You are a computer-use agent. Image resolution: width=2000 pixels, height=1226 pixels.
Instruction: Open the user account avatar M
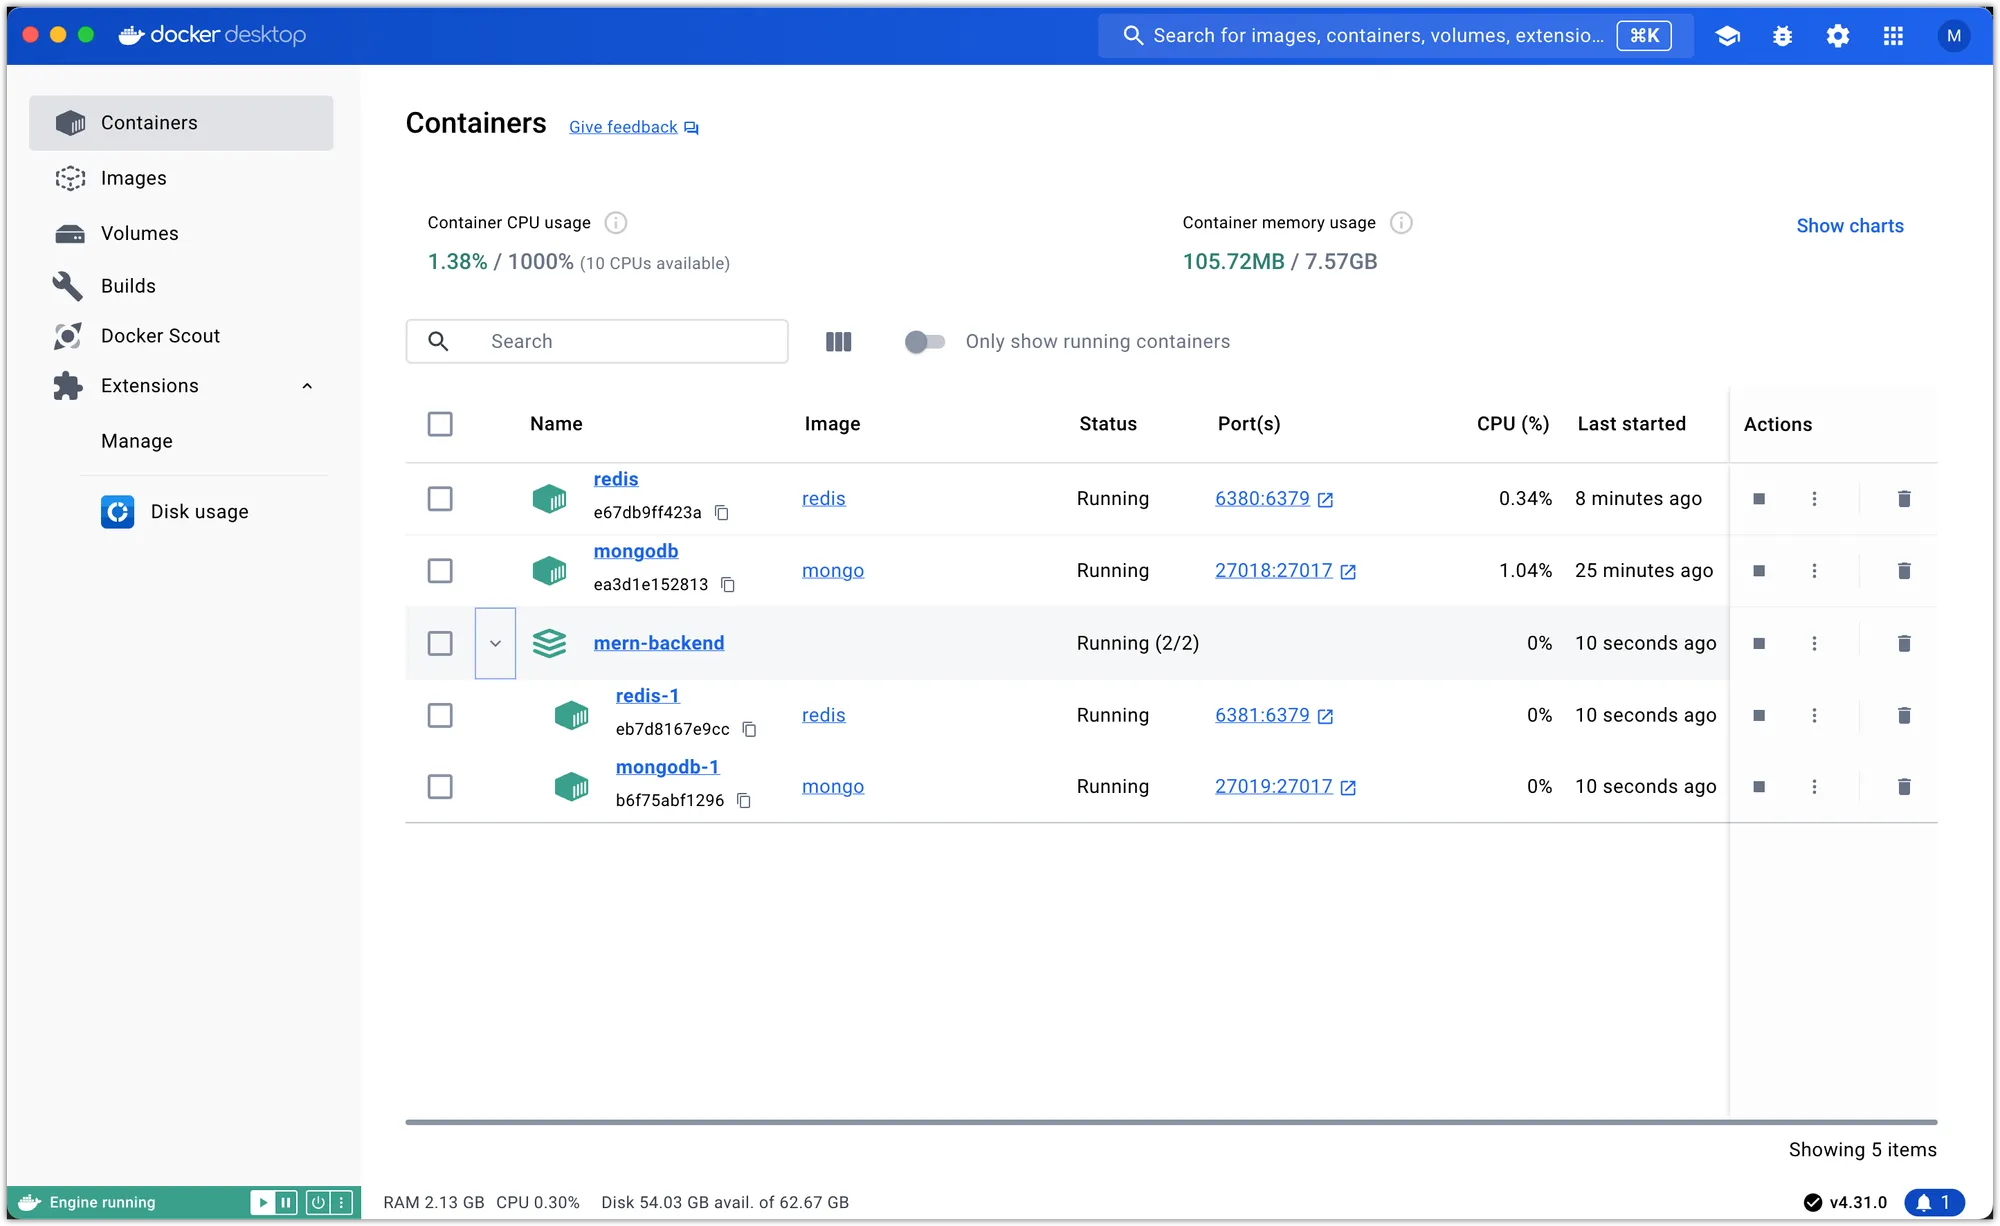pos(1953,36)
